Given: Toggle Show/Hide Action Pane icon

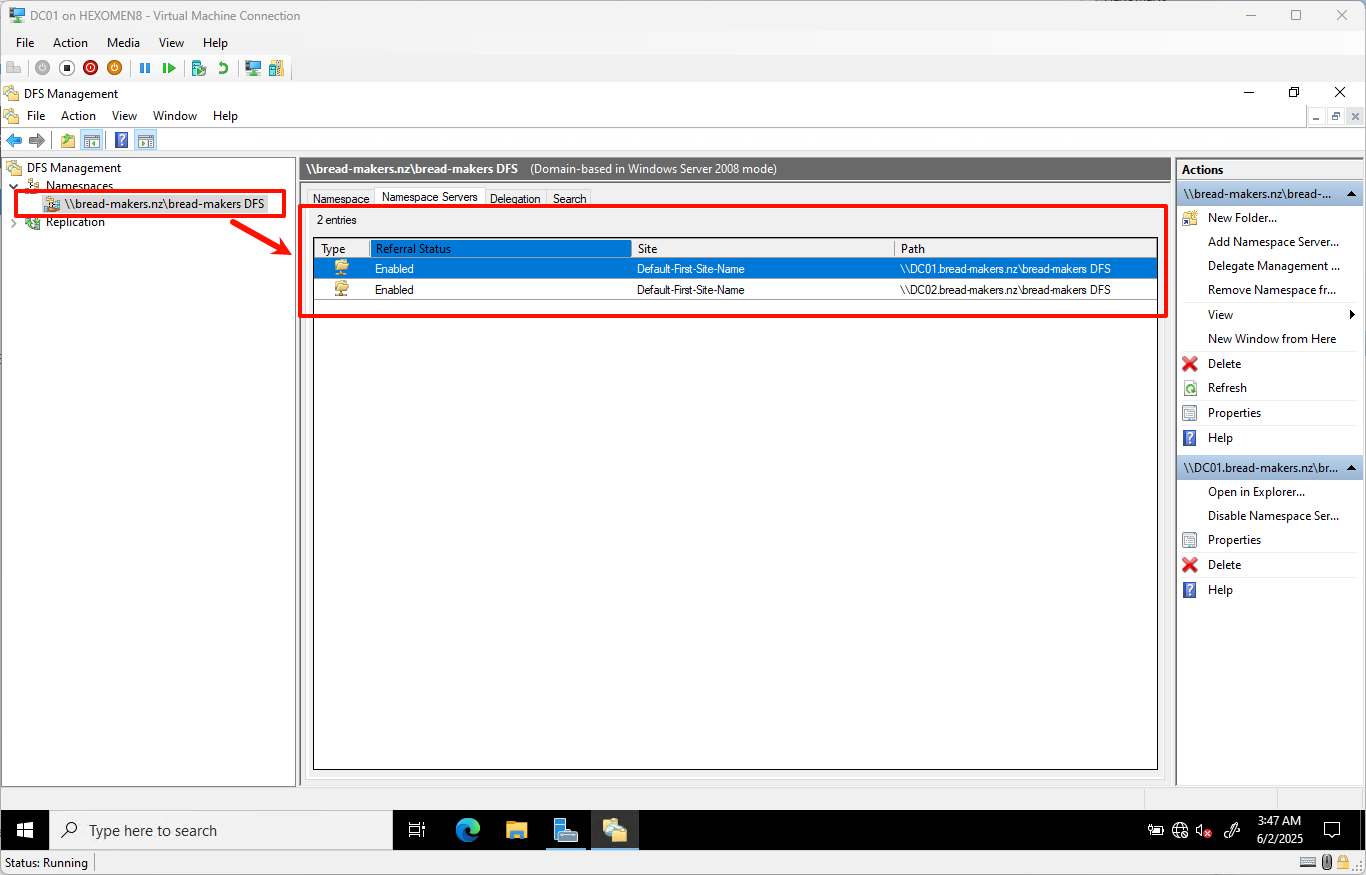Looking at the screenshot, I should 146,140.
